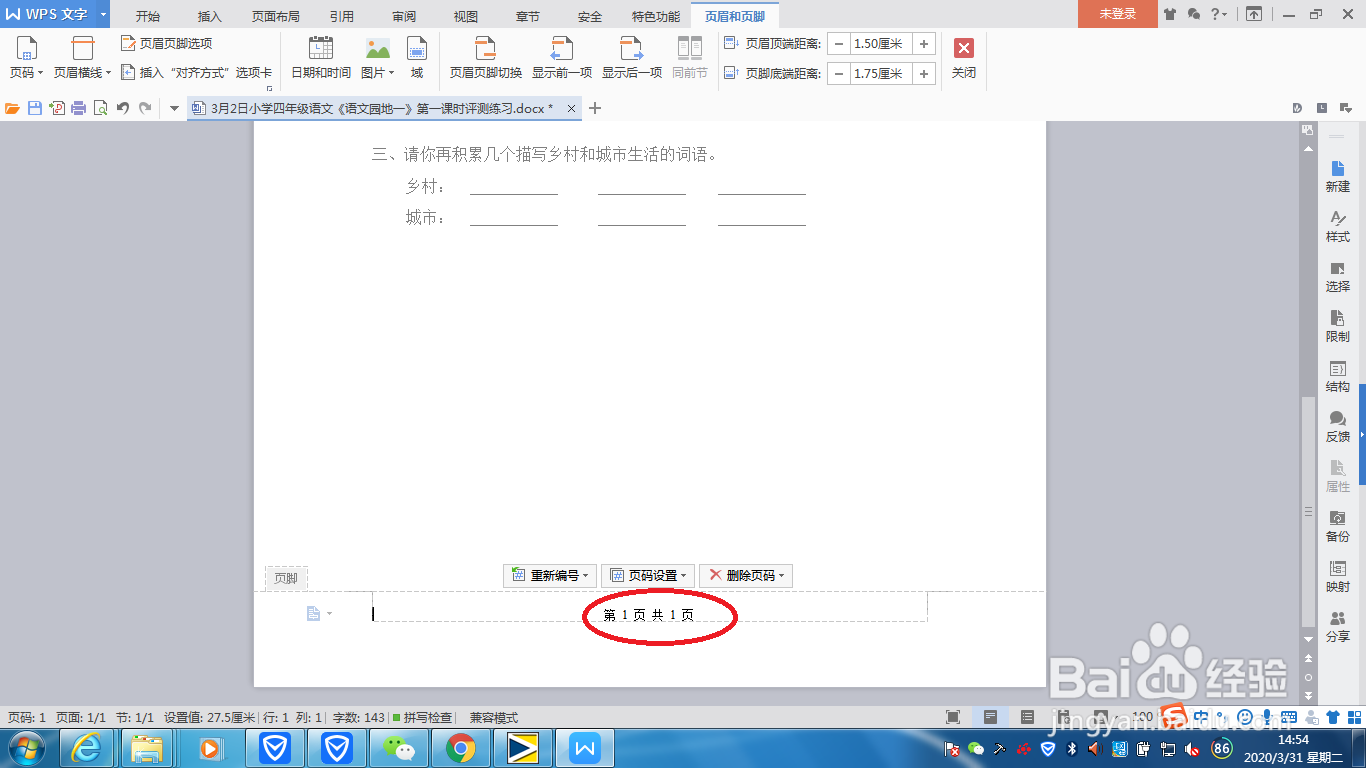Open the file folder icon in quick access toolbar
The image size is (1366, 768).
[13, 108]
